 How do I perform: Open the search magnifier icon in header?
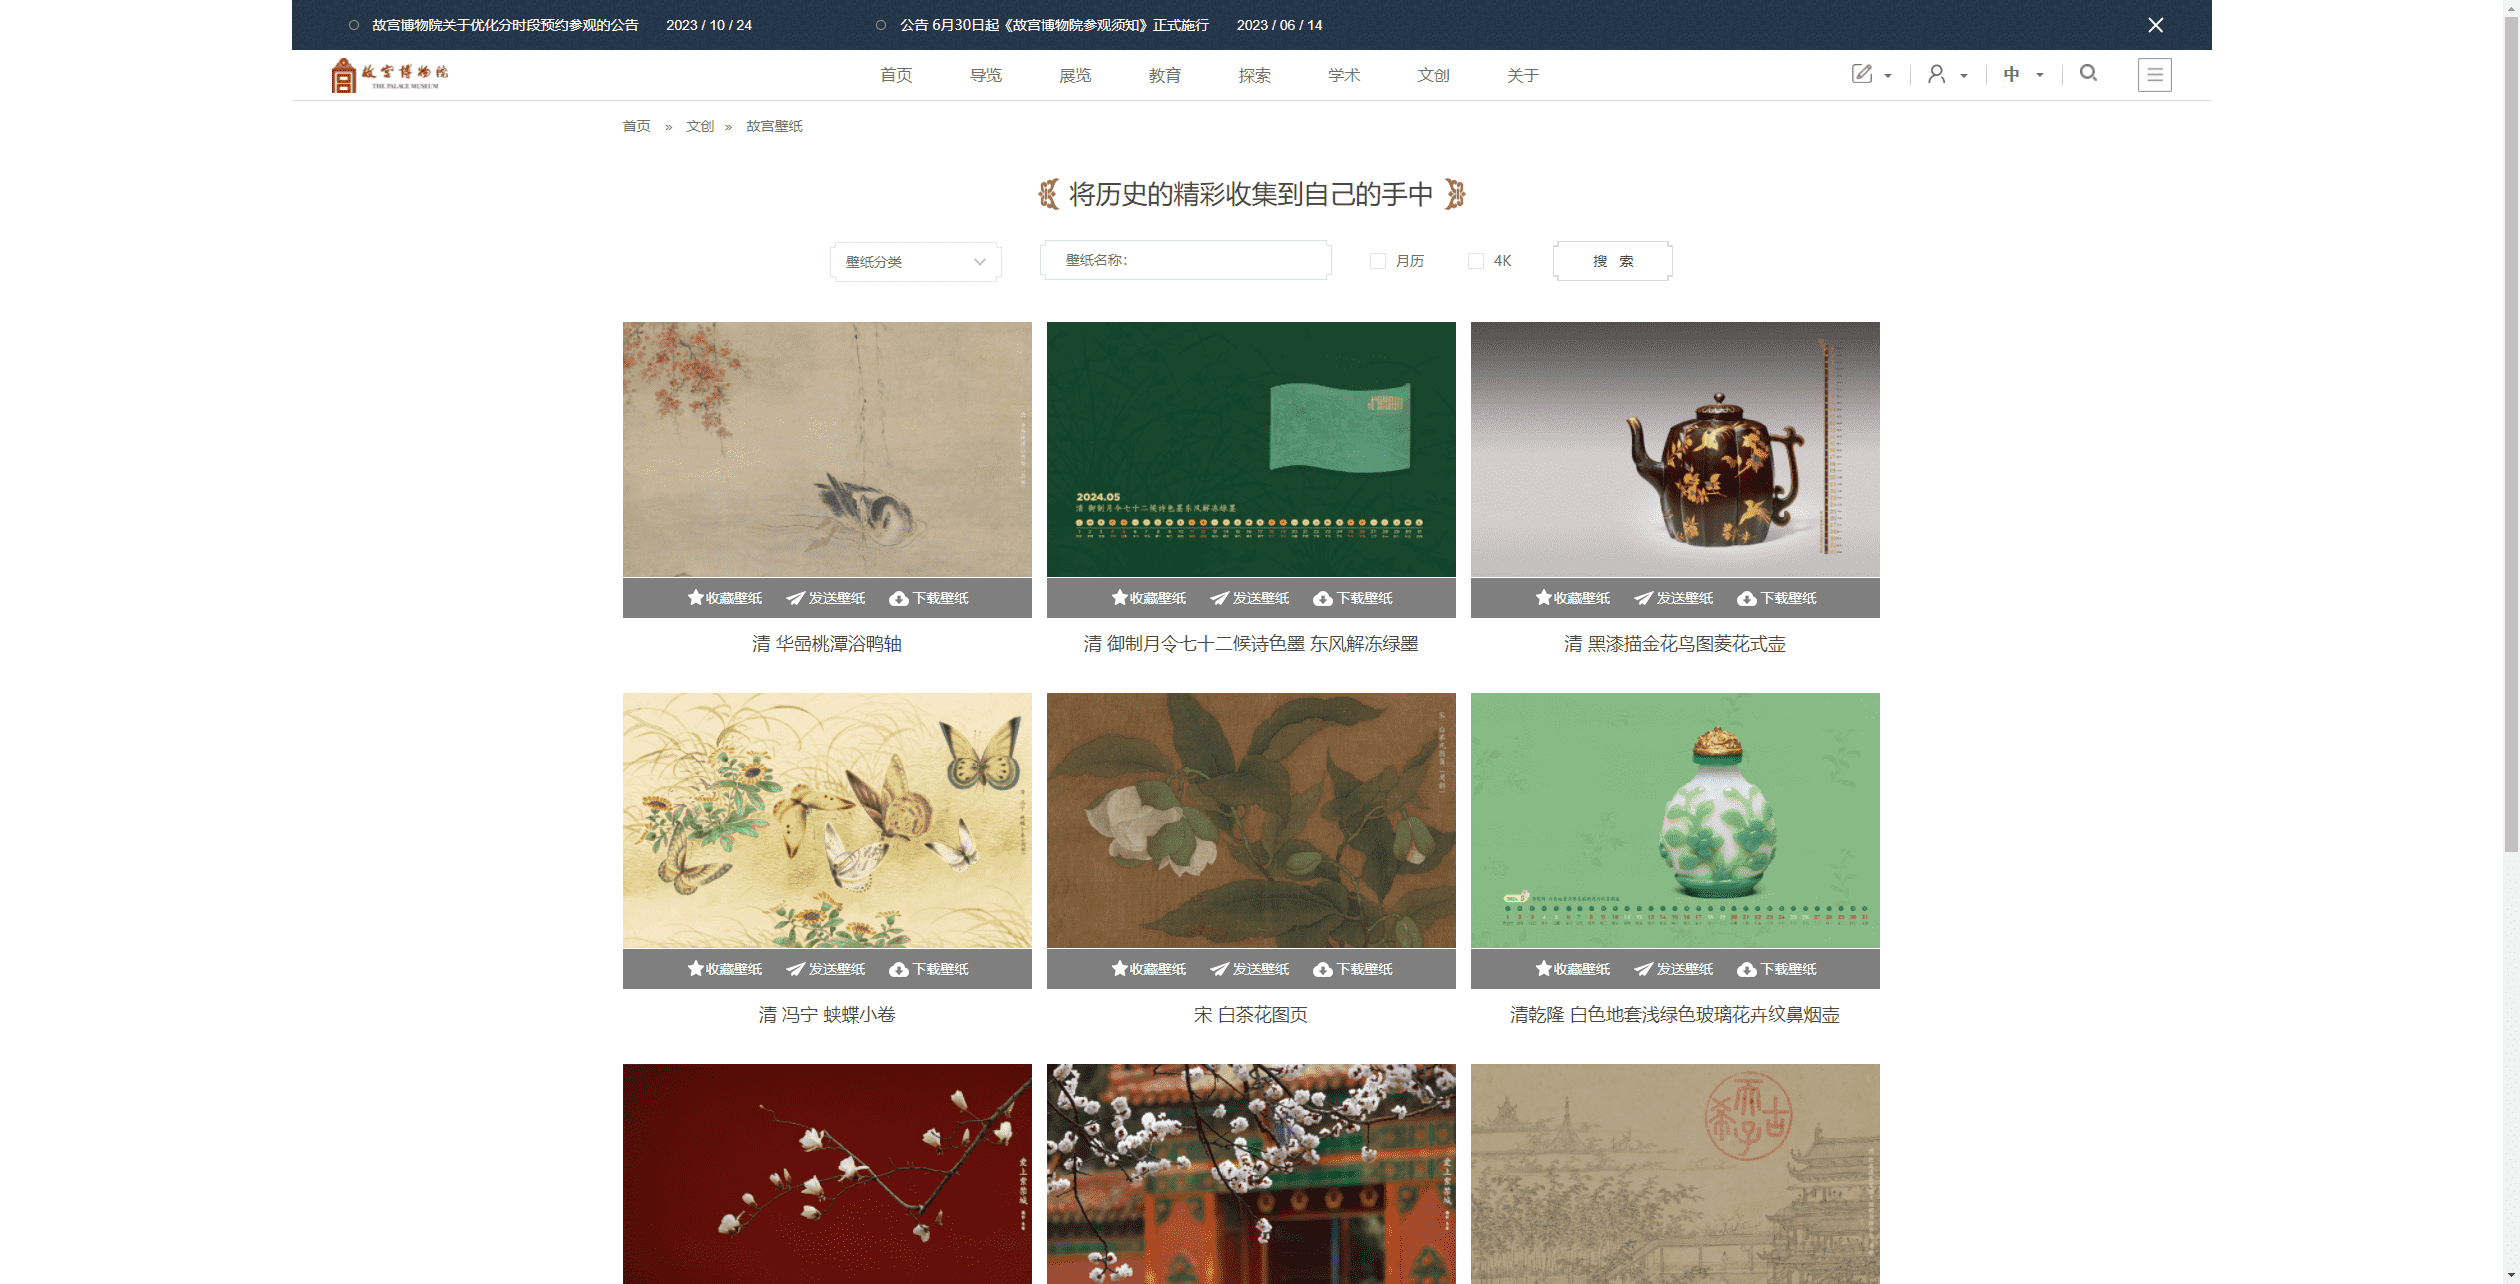click(2088, 73)
